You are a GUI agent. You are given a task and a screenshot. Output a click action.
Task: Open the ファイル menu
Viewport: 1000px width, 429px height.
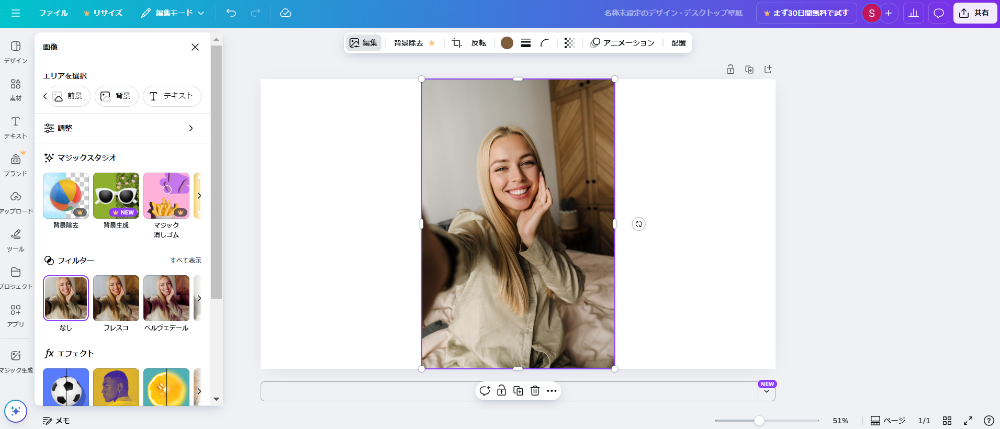(x=53, y=13)
